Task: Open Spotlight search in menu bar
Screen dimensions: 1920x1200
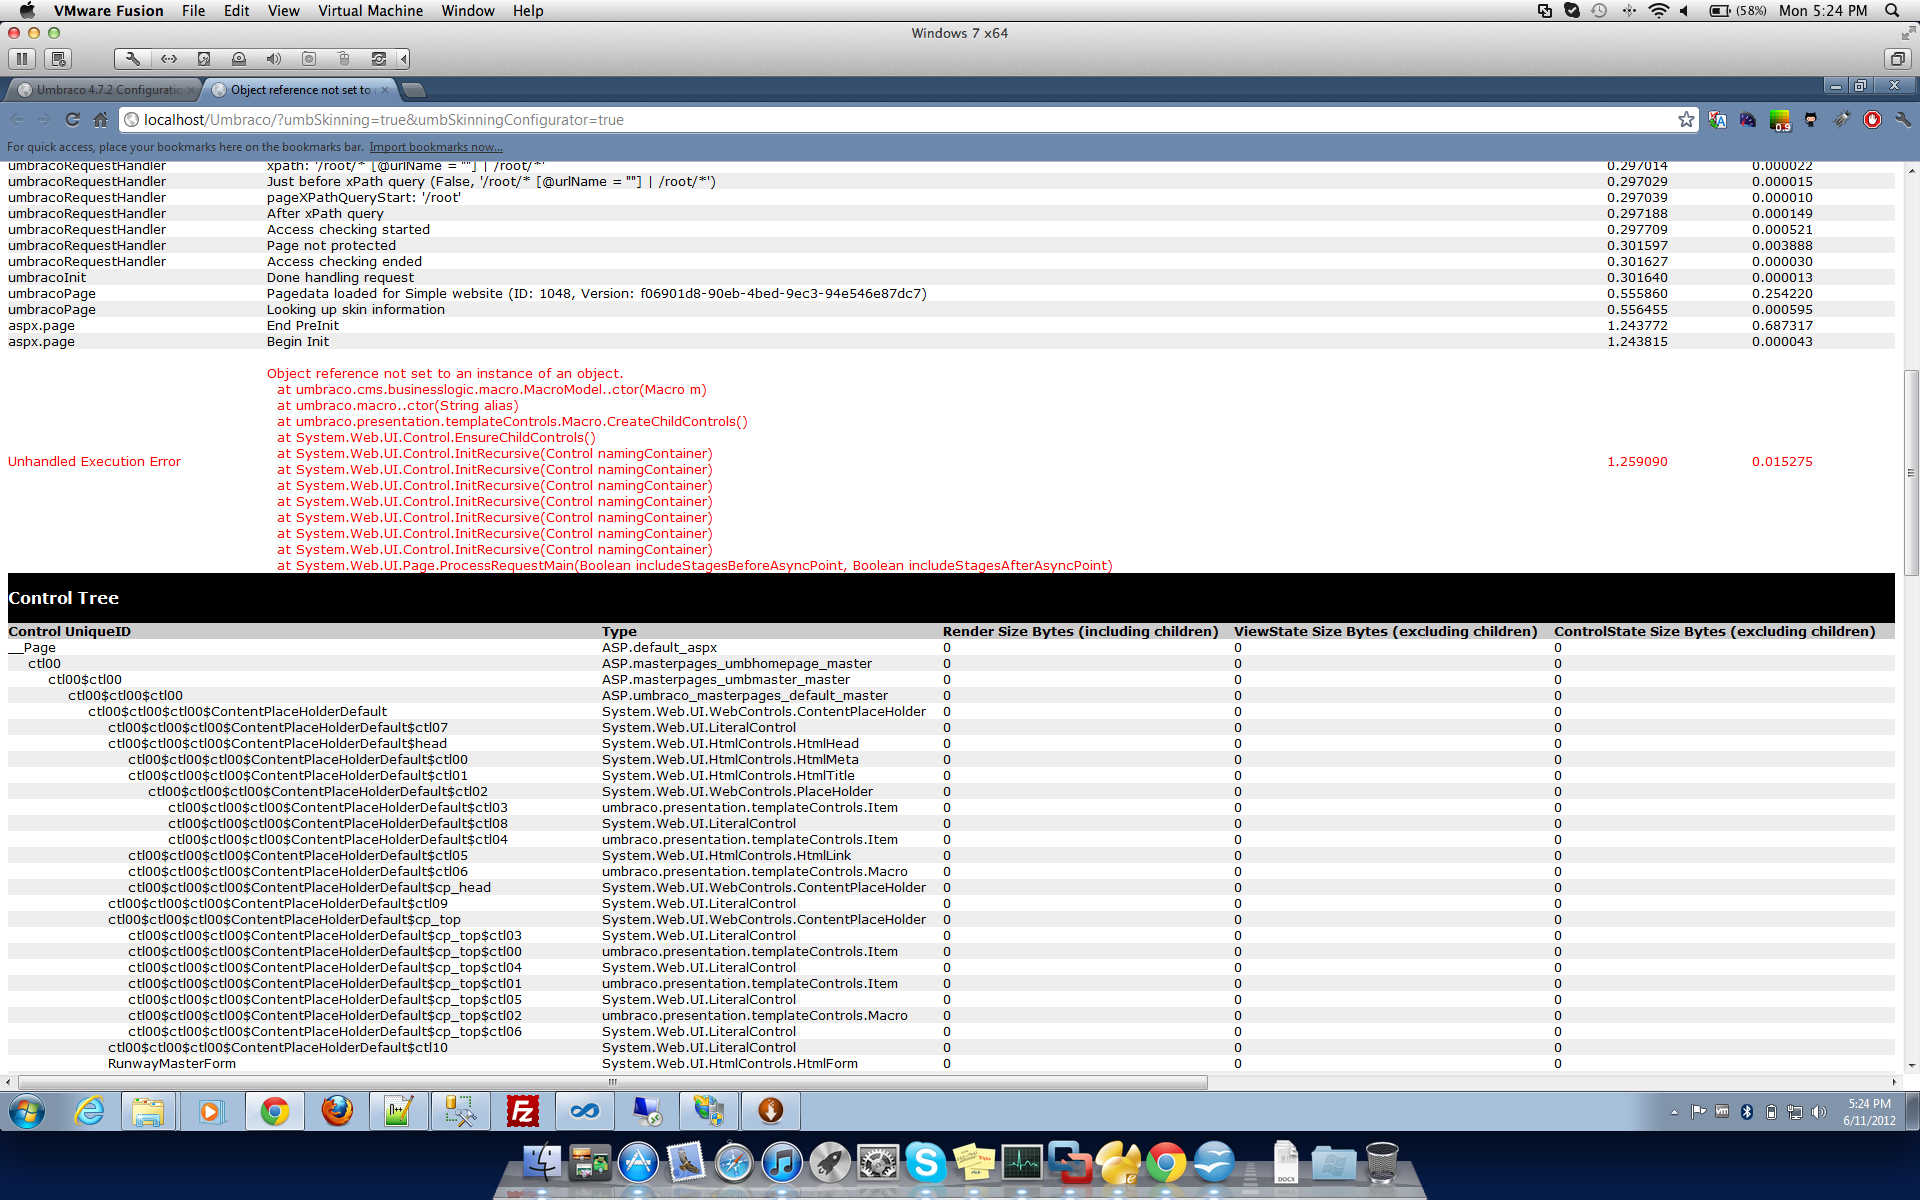Action: pyautogui.click(x=1892, y=11)
